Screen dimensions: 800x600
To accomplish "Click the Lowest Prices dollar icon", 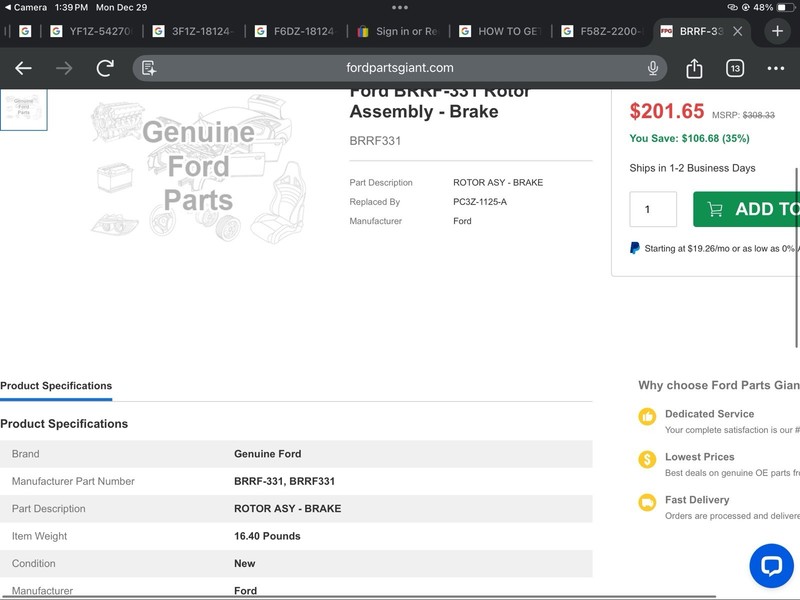I will click(x=647, y=459).
